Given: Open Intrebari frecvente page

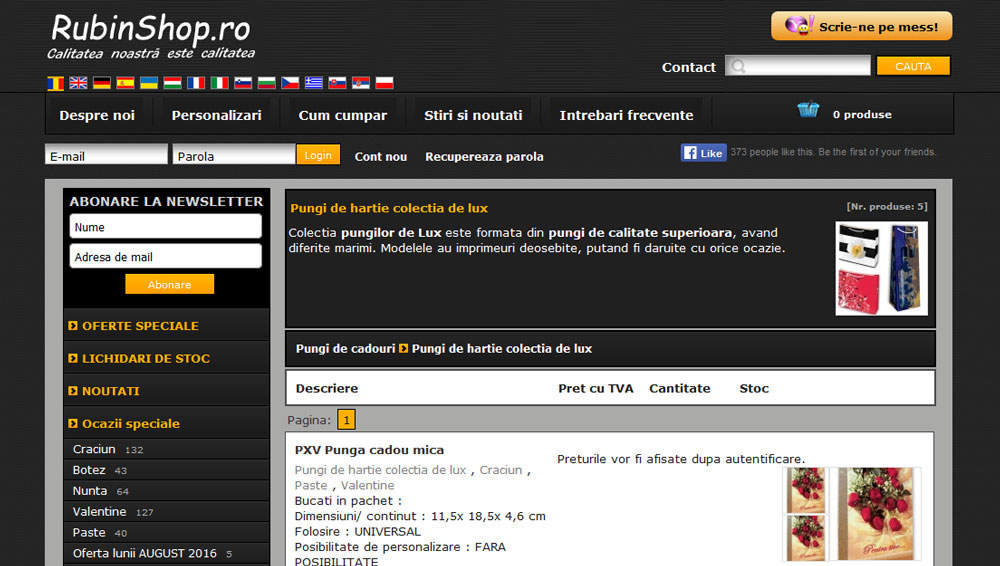Looking at the screenshot, I should [626, 115].
